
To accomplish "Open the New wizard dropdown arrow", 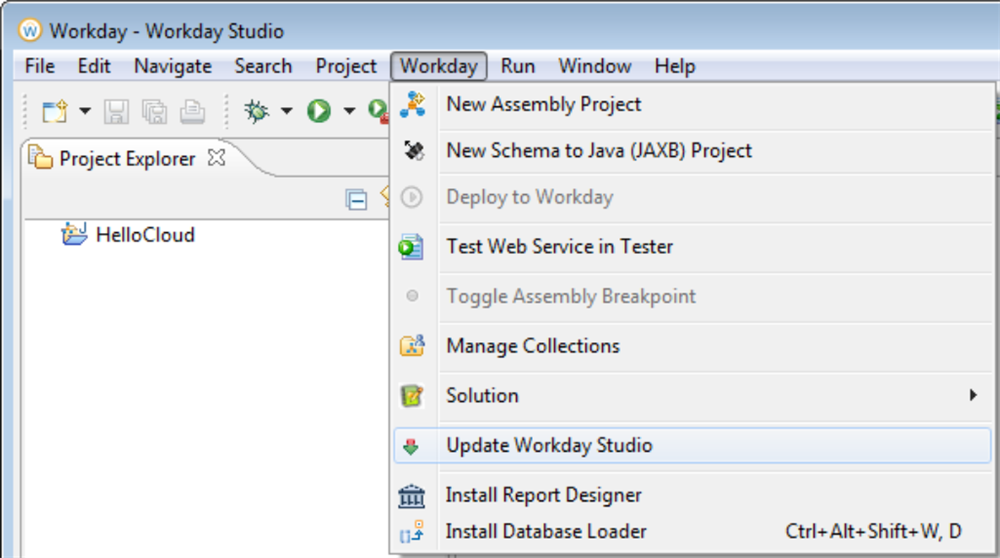I will point(85,112).
